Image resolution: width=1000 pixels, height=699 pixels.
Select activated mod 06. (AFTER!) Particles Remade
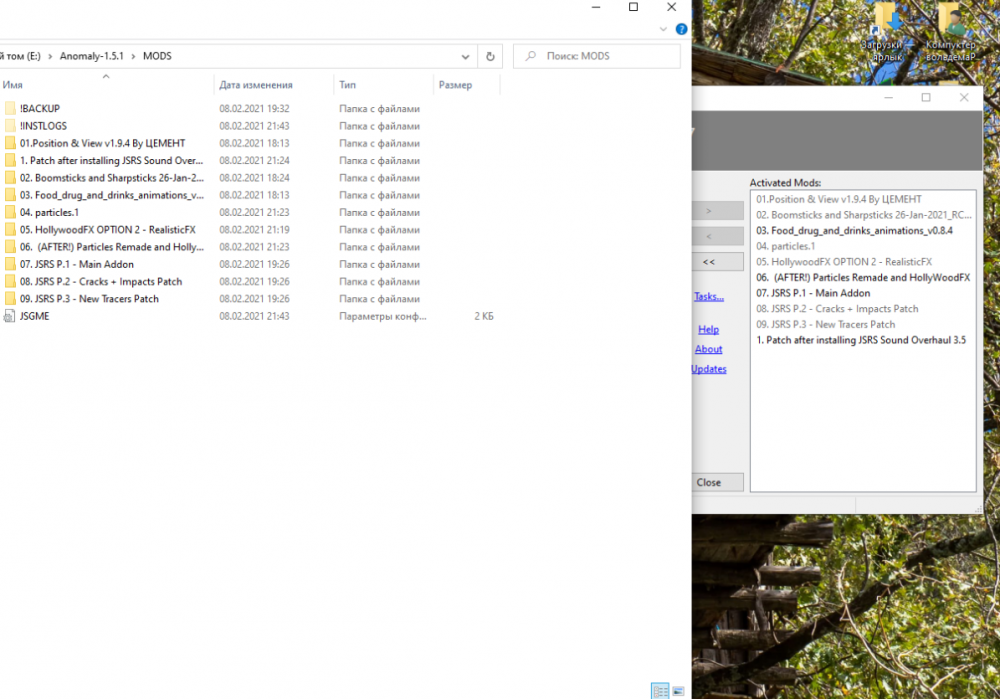863,277
